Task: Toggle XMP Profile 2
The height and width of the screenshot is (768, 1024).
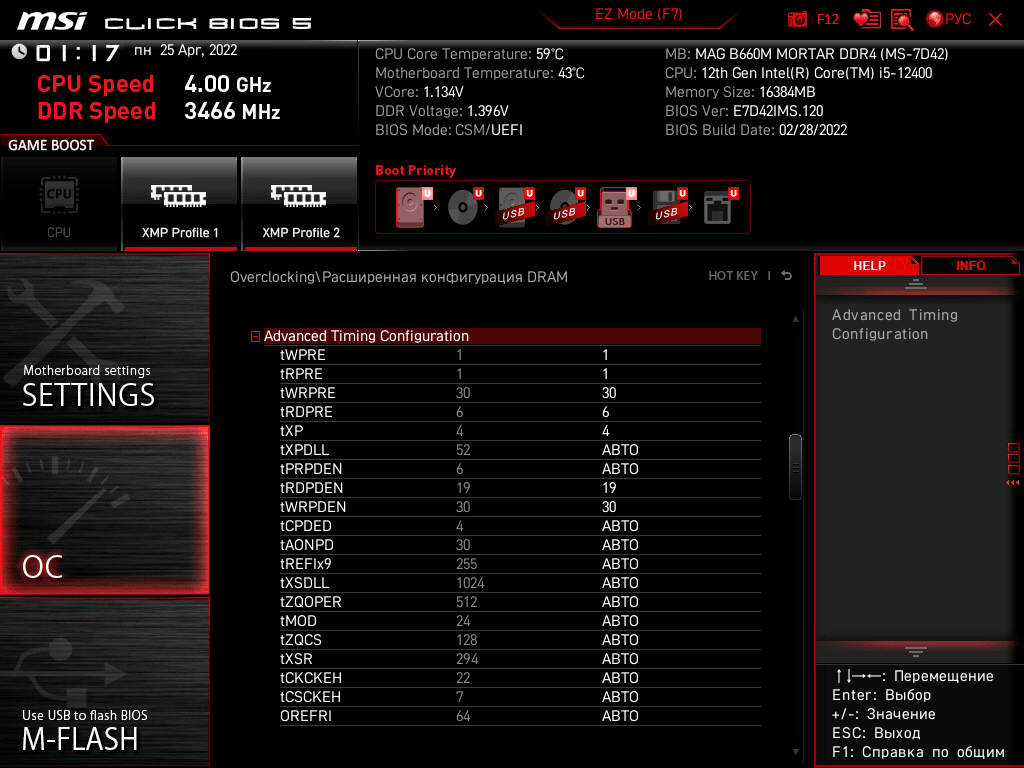Action: pos(300,204)
